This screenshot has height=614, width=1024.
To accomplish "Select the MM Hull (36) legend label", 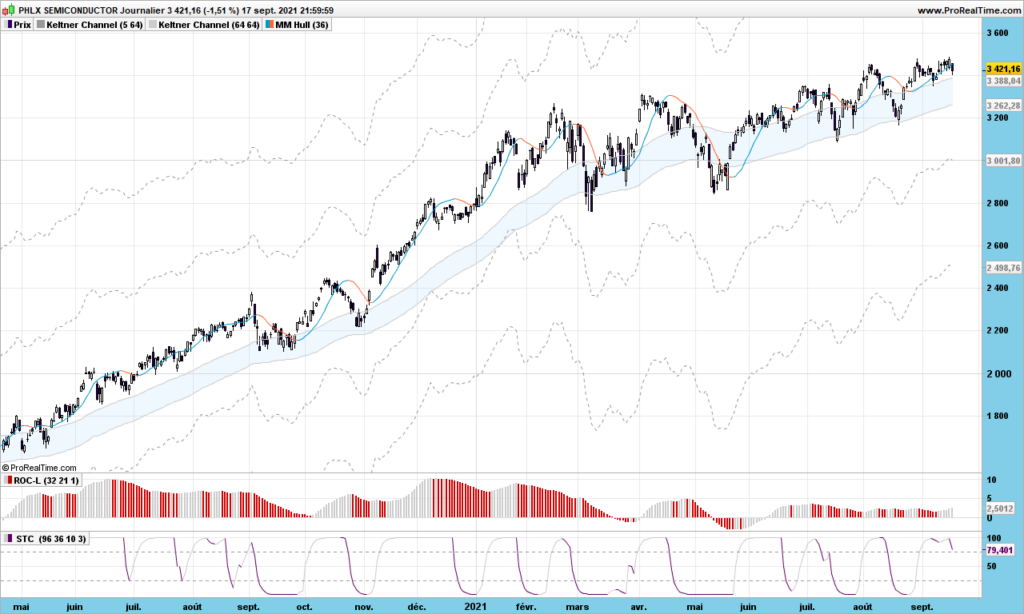I will point(302,25).
